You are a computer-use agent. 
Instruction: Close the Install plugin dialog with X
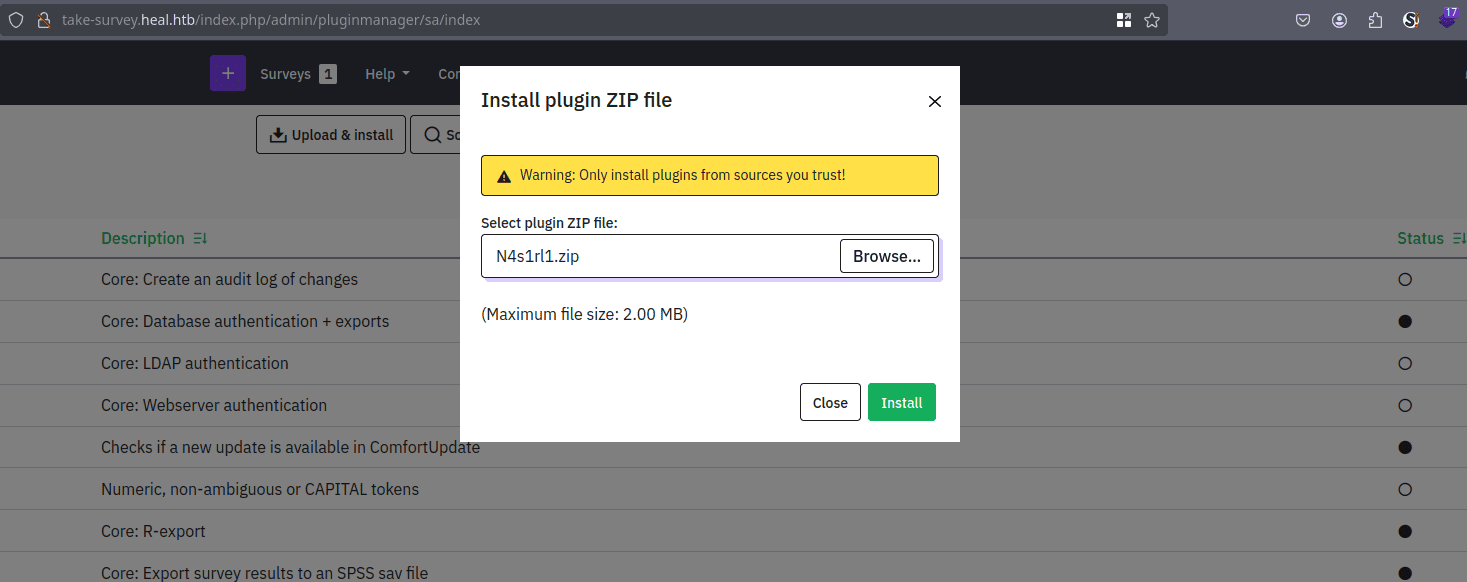[935, 101]
